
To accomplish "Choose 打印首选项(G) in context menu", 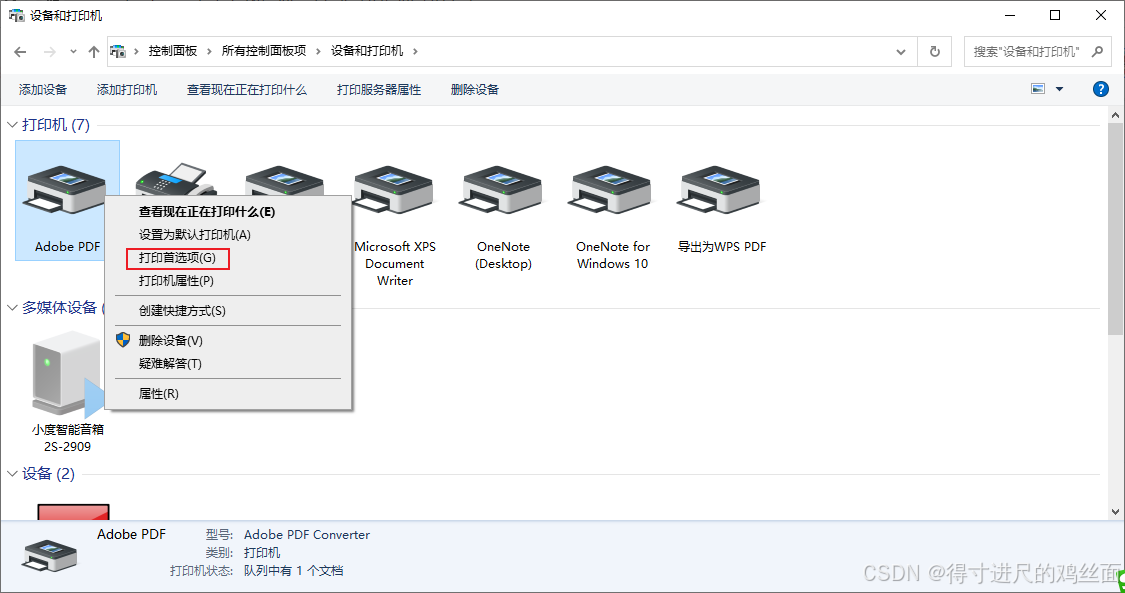I will 228,257.
